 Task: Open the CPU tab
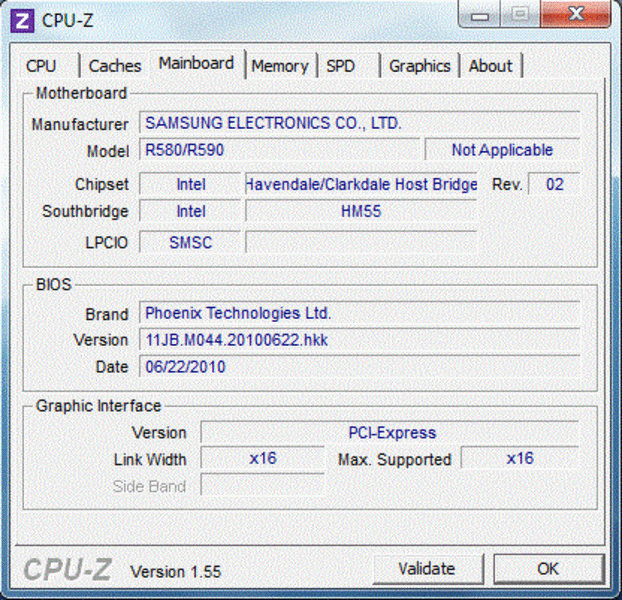pos(41,66)
